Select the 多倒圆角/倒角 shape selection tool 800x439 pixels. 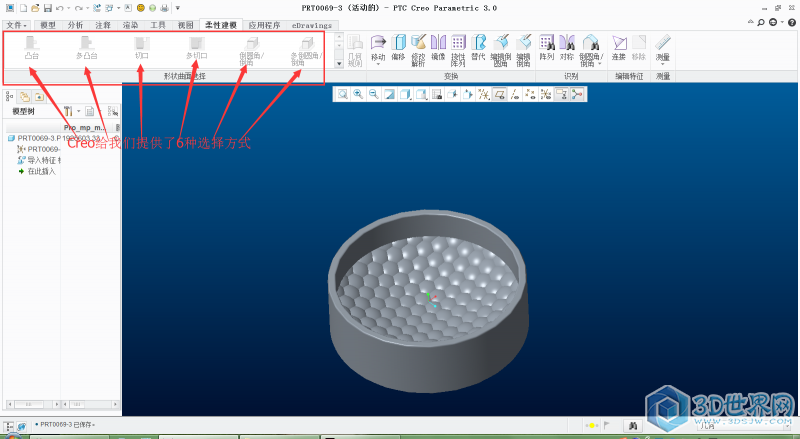[306, 51]
